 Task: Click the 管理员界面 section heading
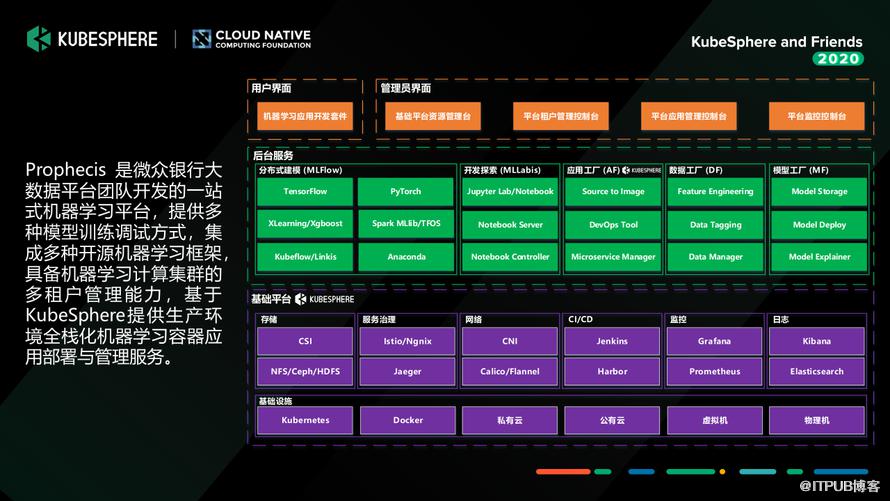pos(405,88)
